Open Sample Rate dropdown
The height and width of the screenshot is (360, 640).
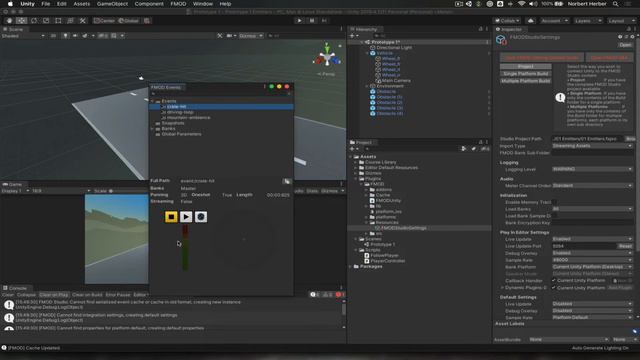click(592, 260)
